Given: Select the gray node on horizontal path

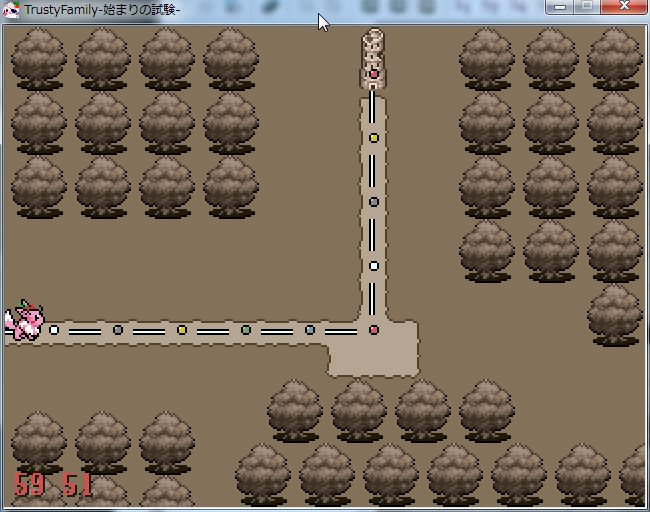Looking at the screenshot, I should click(118, 330).
